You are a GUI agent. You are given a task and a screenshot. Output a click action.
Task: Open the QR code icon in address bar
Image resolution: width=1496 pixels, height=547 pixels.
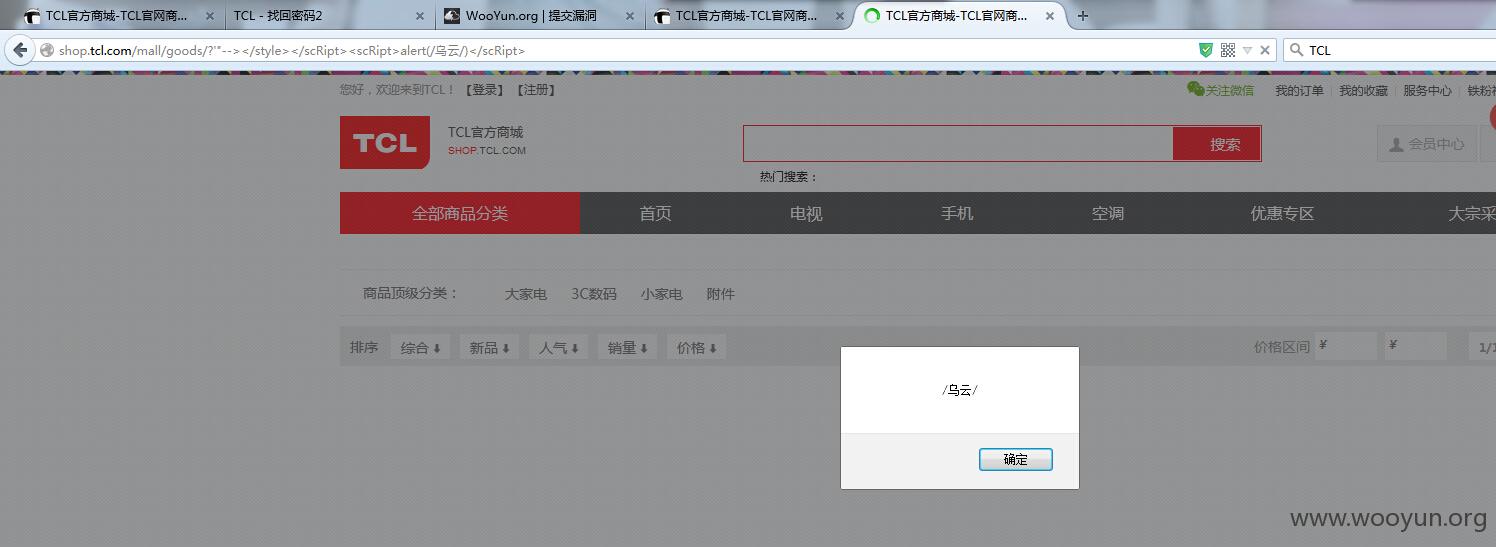click(x=1228, y=50)
